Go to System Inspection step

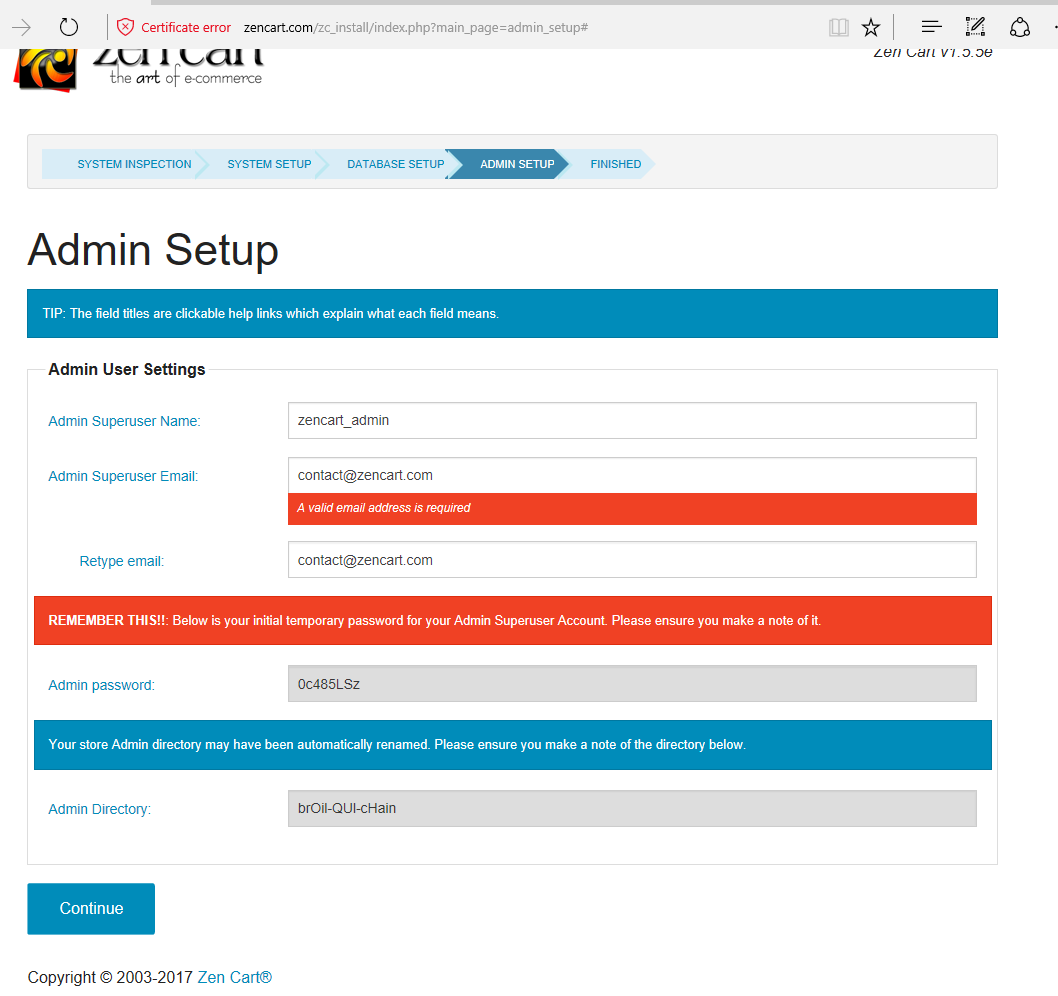pyautogui.click(x=134, y=164)
